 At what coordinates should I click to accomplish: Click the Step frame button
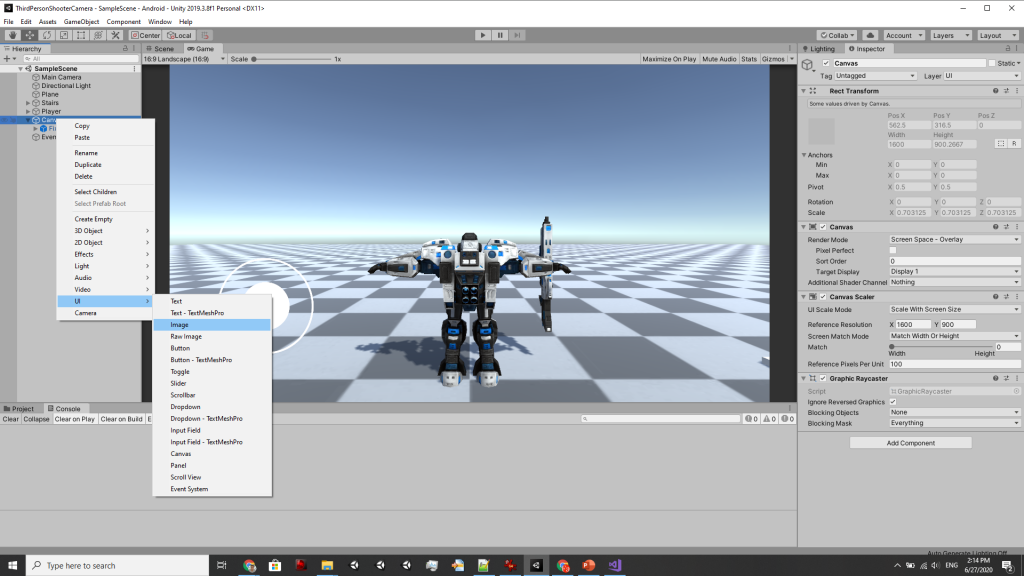(517, 35)
